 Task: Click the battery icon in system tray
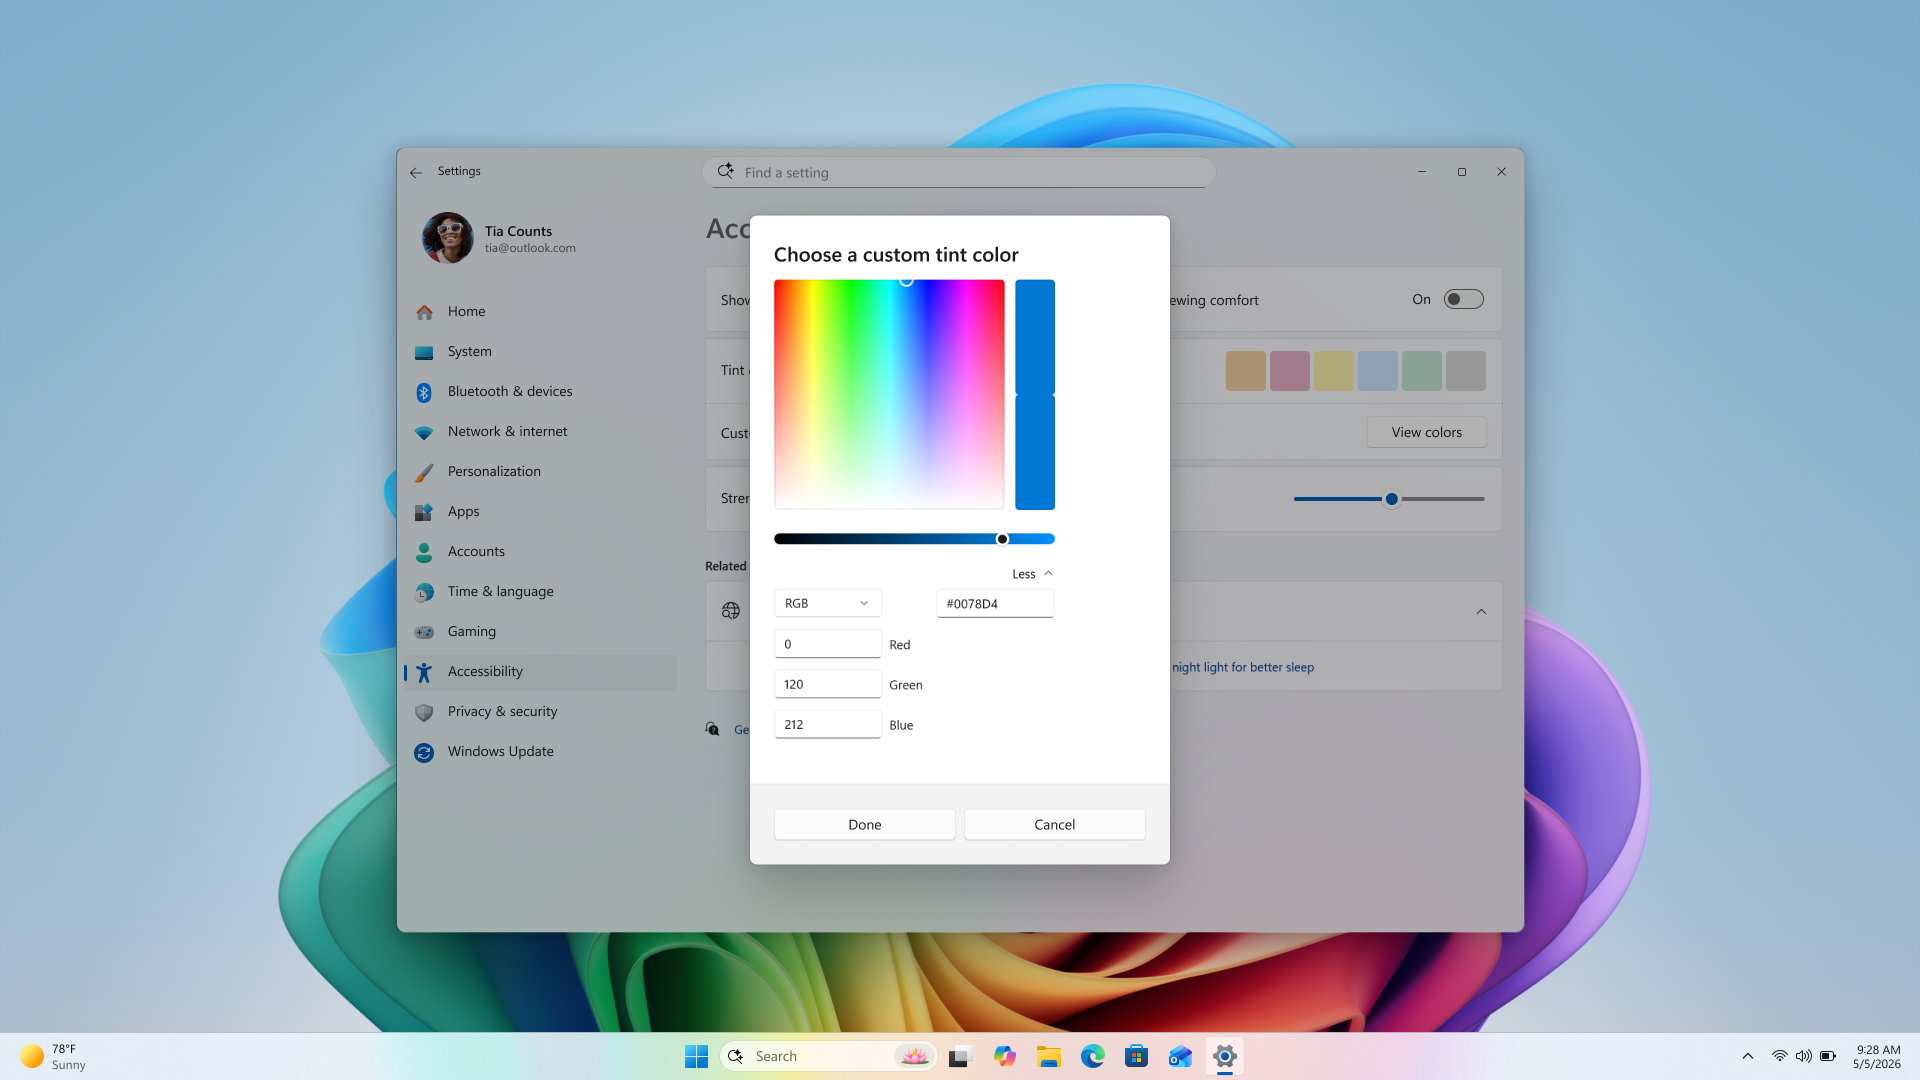coord(1828,1056)
